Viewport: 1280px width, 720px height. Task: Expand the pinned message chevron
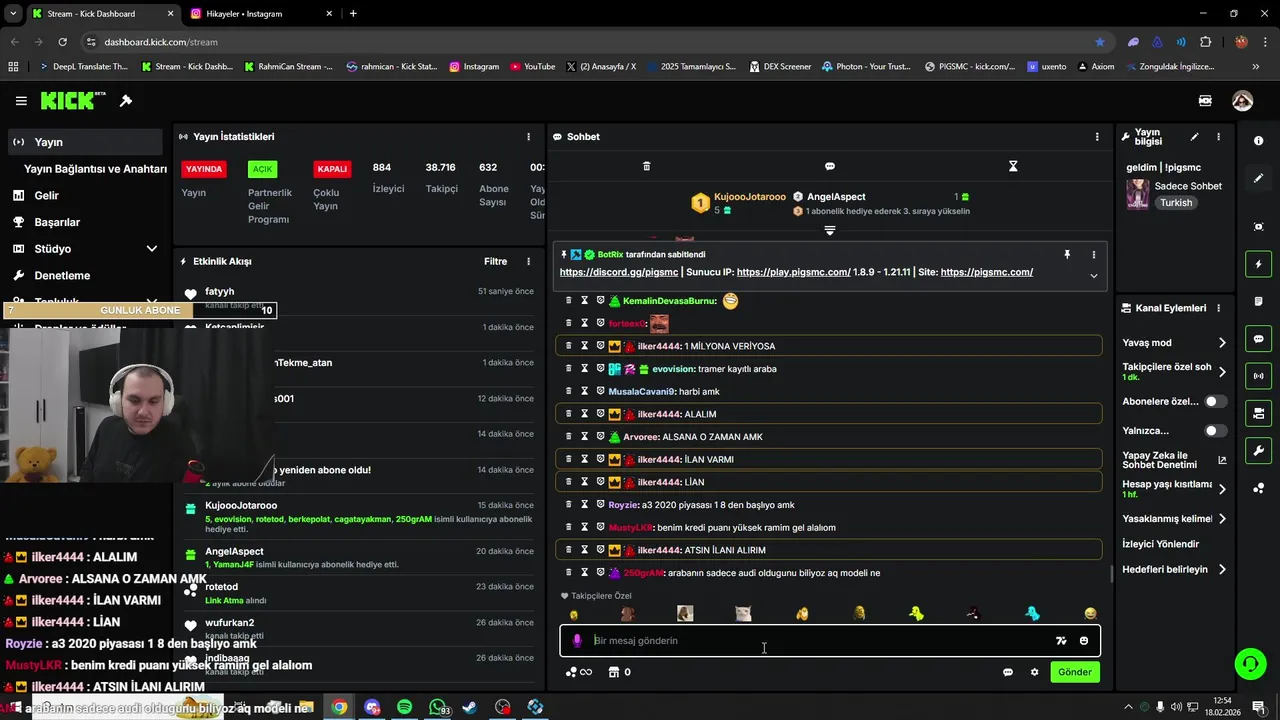(x=1093, y=276)
